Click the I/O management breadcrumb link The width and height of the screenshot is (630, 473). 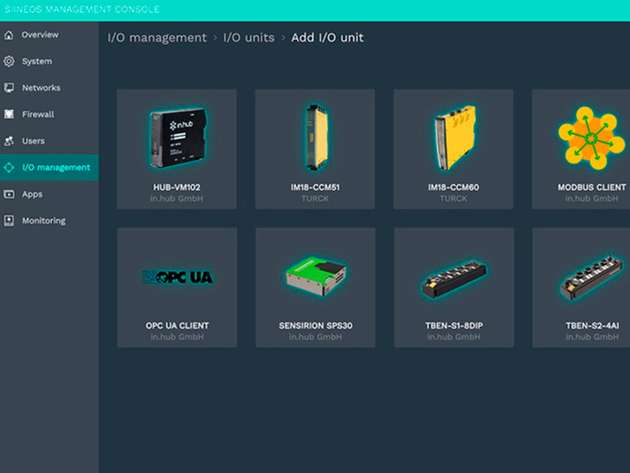click(x=157, y=38)
